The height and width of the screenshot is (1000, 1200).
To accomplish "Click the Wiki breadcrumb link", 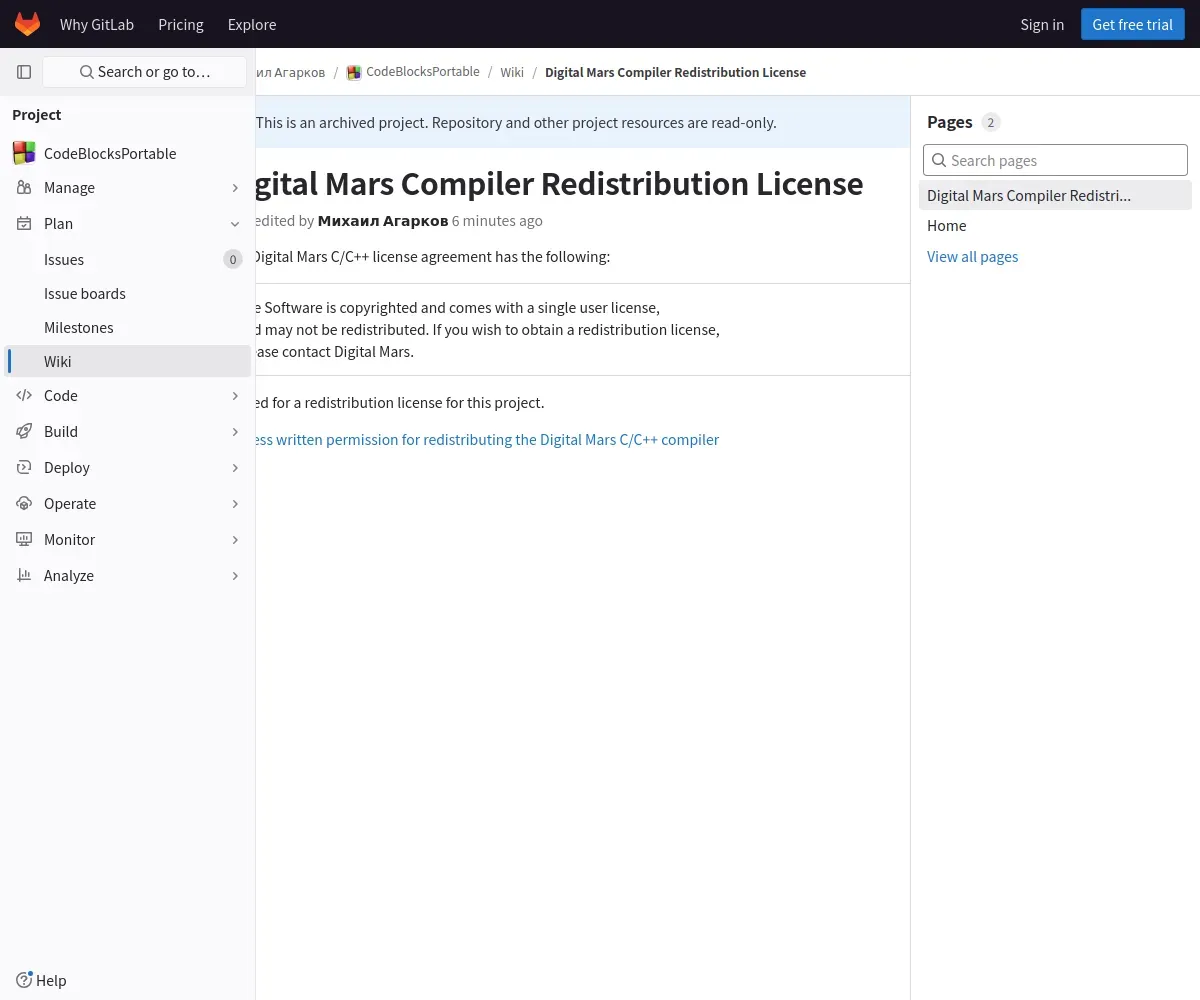I will coord(512,72).
